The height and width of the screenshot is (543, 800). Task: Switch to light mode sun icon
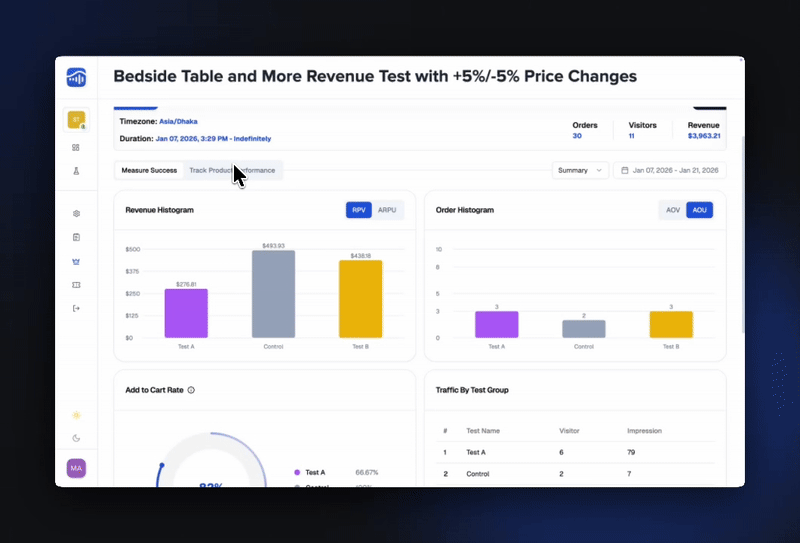[76, 414]
